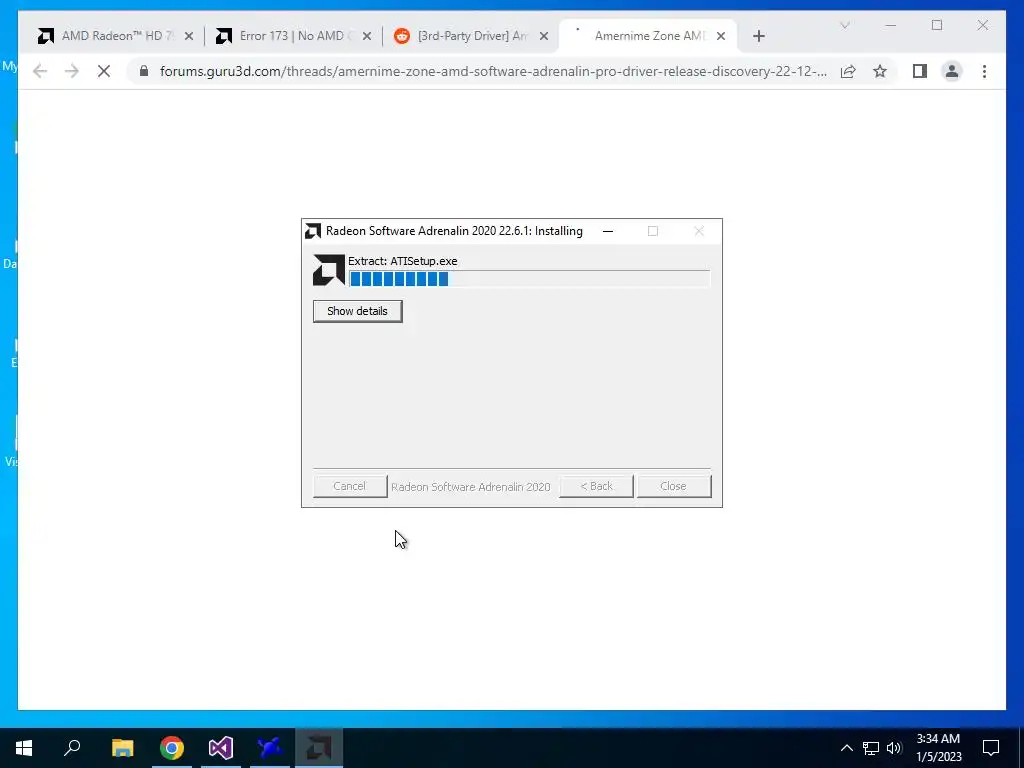This screenshot has width=1024, height=768.
Task: Click the forums.guru3d.com address bar
Action: pyautogui.click(x=493, y=71)
